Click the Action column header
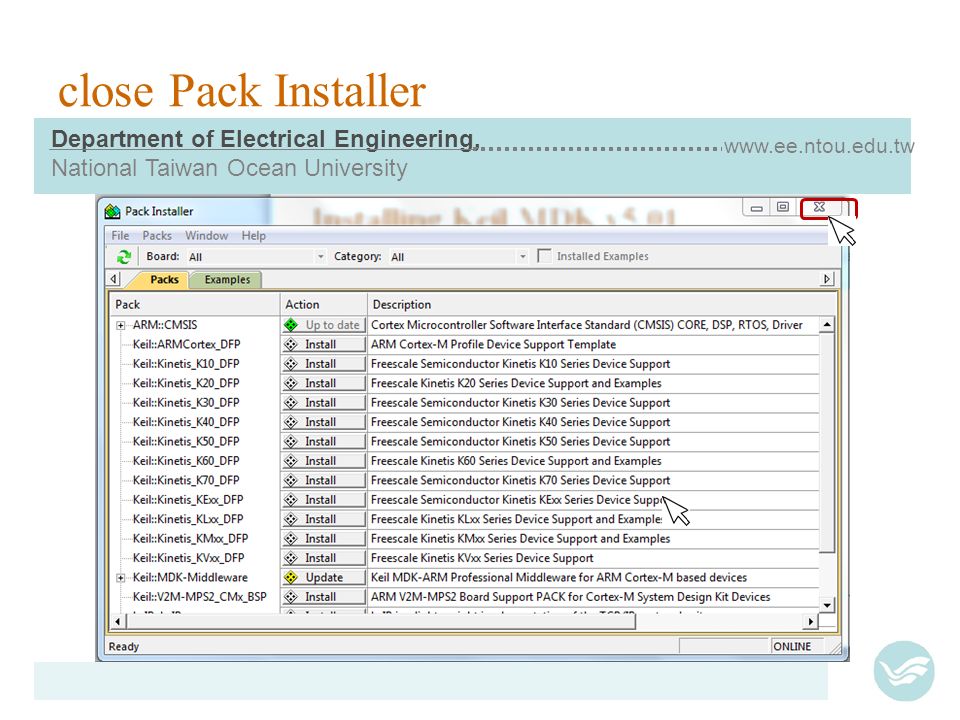This screenshot has width=960, height=720. (x=324, y=304)
